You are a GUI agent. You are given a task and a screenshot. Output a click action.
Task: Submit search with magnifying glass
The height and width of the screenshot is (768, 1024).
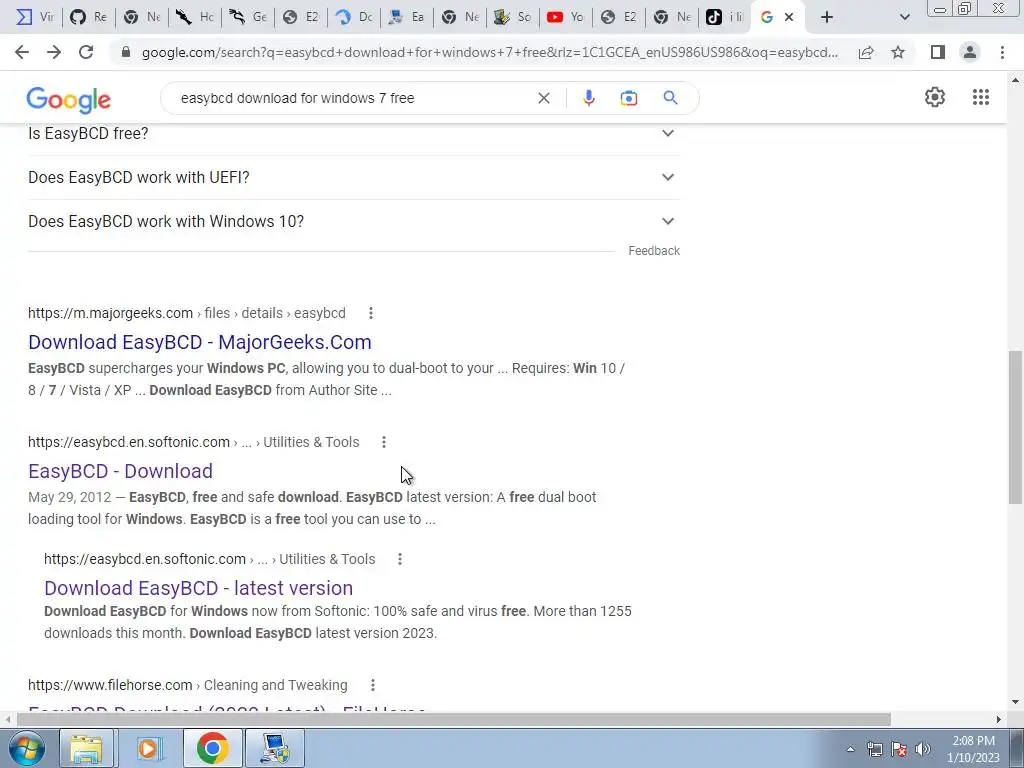(670, 98)
